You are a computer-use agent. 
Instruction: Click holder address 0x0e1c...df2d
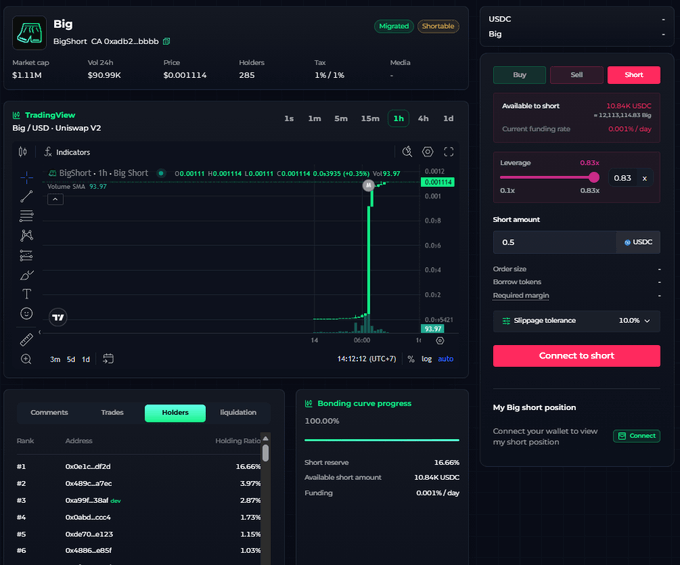(x=88, y=467)
